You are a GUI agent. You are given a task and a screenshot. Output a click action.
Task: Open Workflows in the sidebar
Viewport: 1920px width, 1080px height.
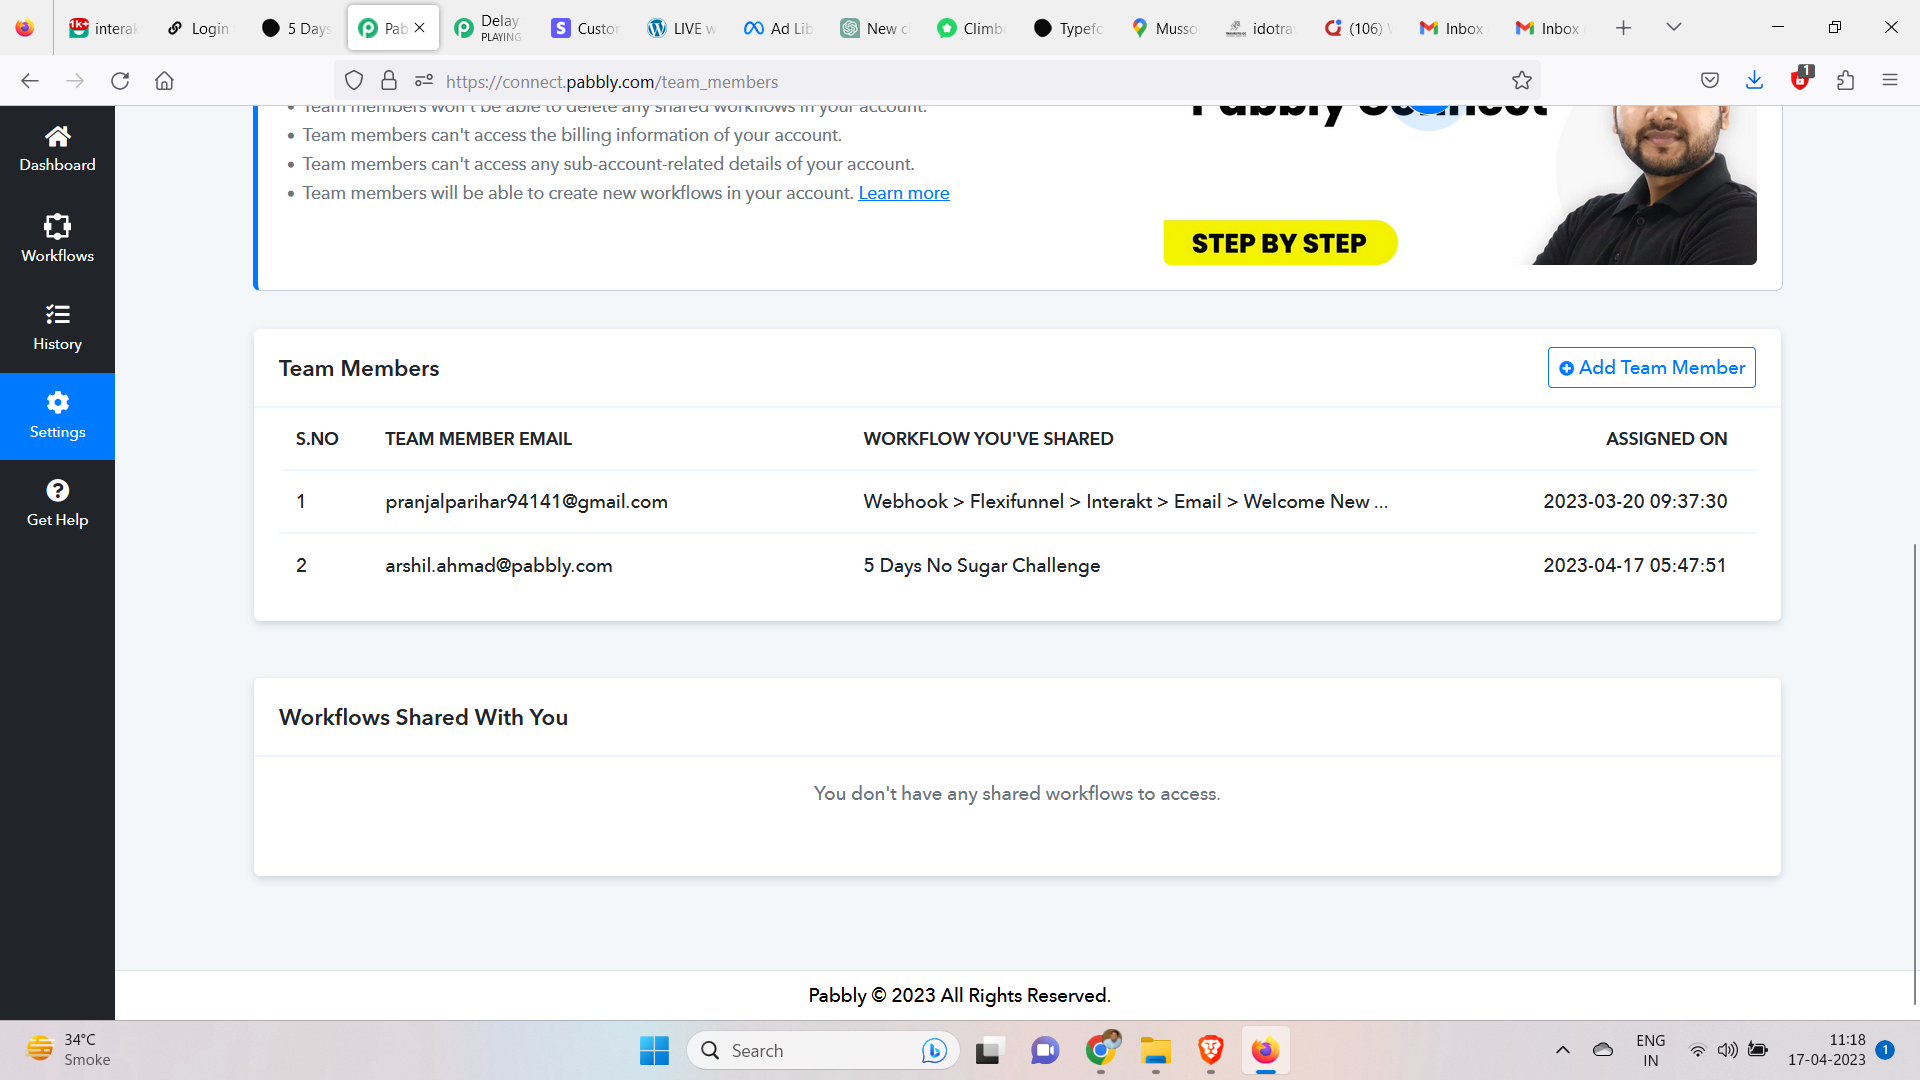click(57, 238)
